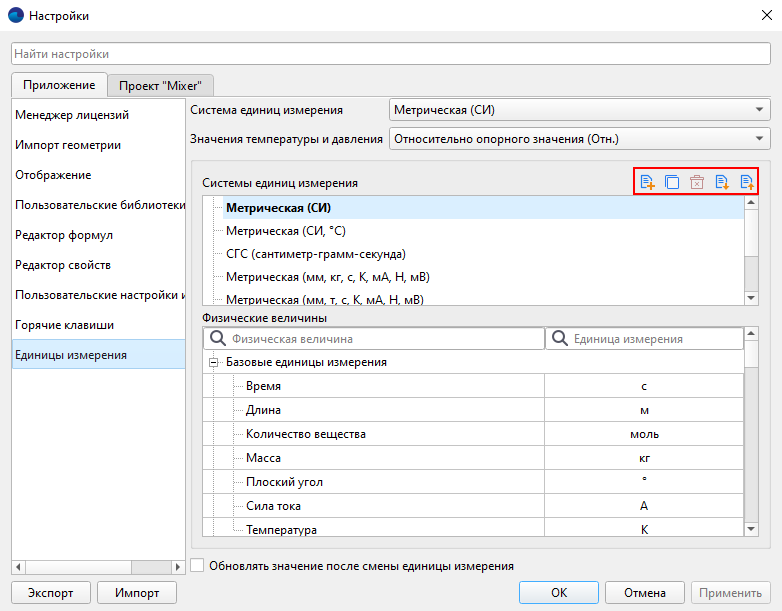Switch to the Проект "Mixer" tab

(160, 86)
